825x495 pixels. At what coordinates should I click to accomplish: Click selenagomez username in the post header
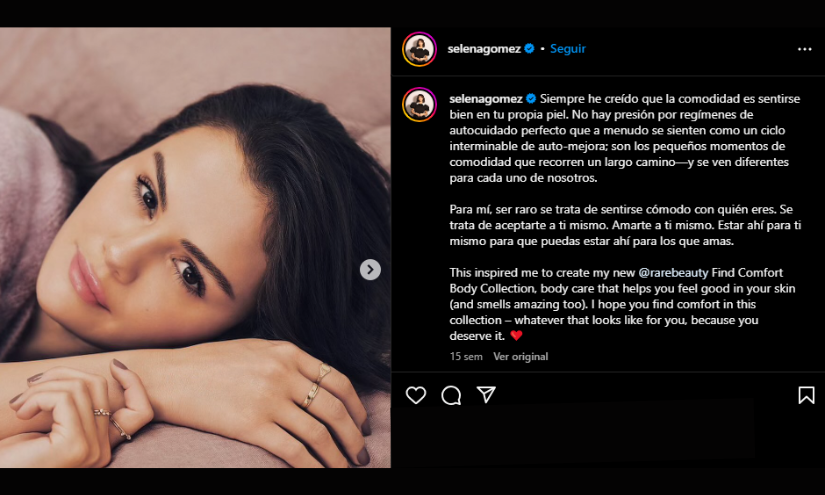coord(485,49)
